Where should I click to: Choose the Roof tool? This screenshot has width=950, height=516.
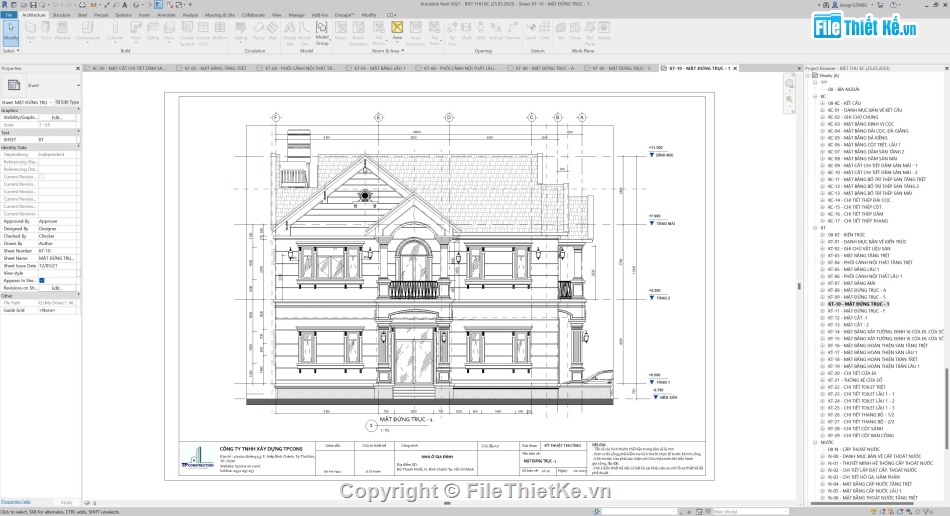(136, 31)
